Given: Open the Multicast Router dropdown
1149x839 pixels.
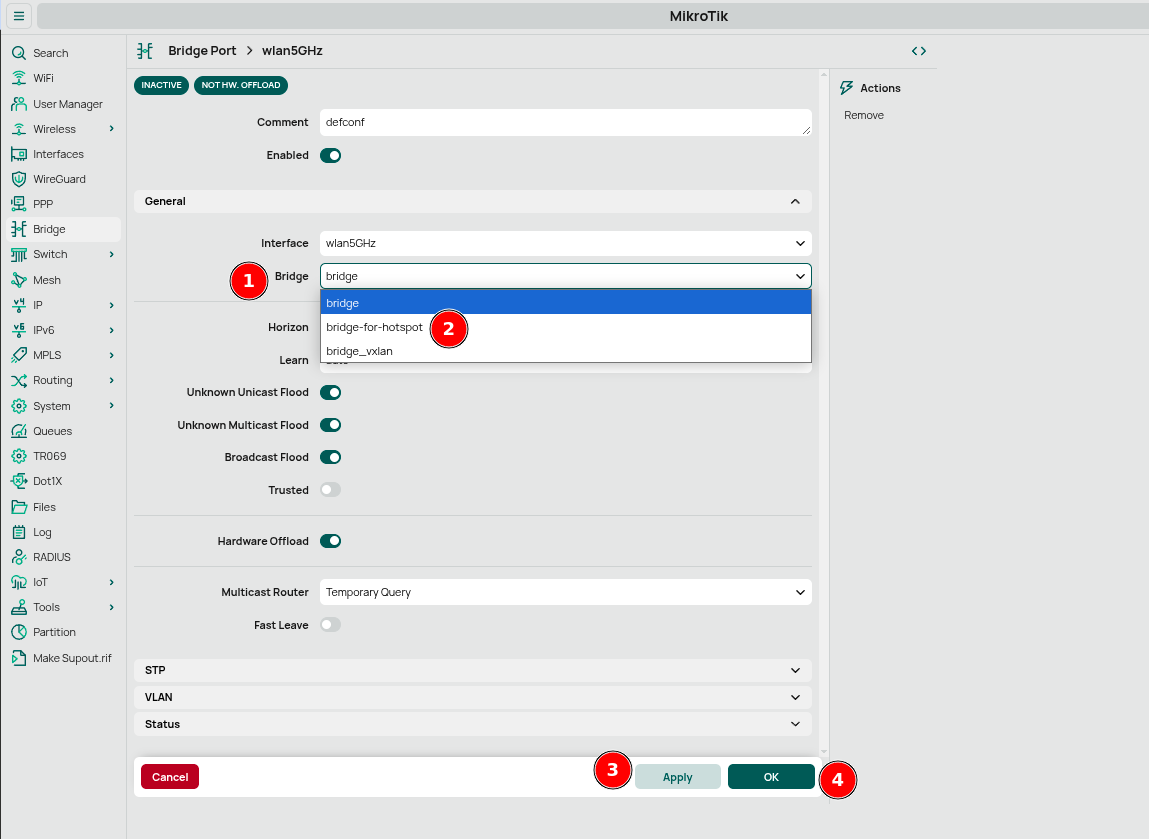Looking at the screenshot, I should [565, 591].
